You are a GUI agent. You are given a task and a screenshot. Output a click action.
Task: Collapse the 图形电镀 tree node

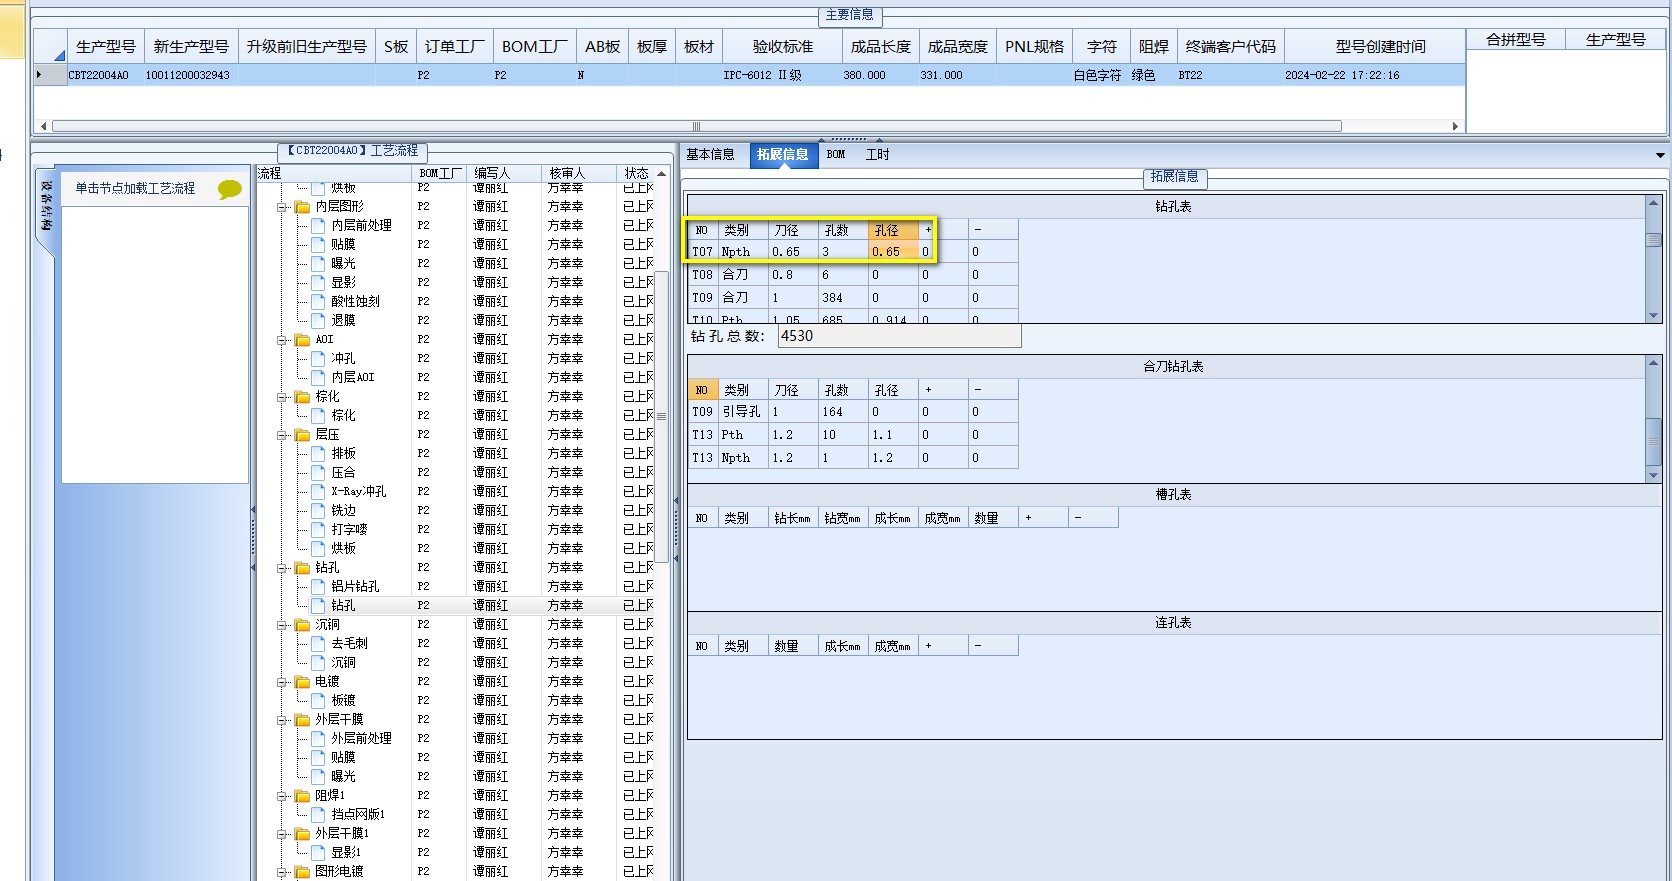point(283,872)
